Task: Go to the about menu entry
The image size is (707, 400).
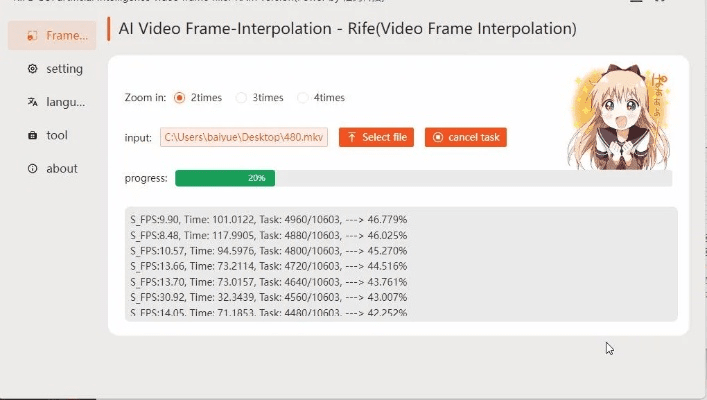Action: tap(61, 169)
